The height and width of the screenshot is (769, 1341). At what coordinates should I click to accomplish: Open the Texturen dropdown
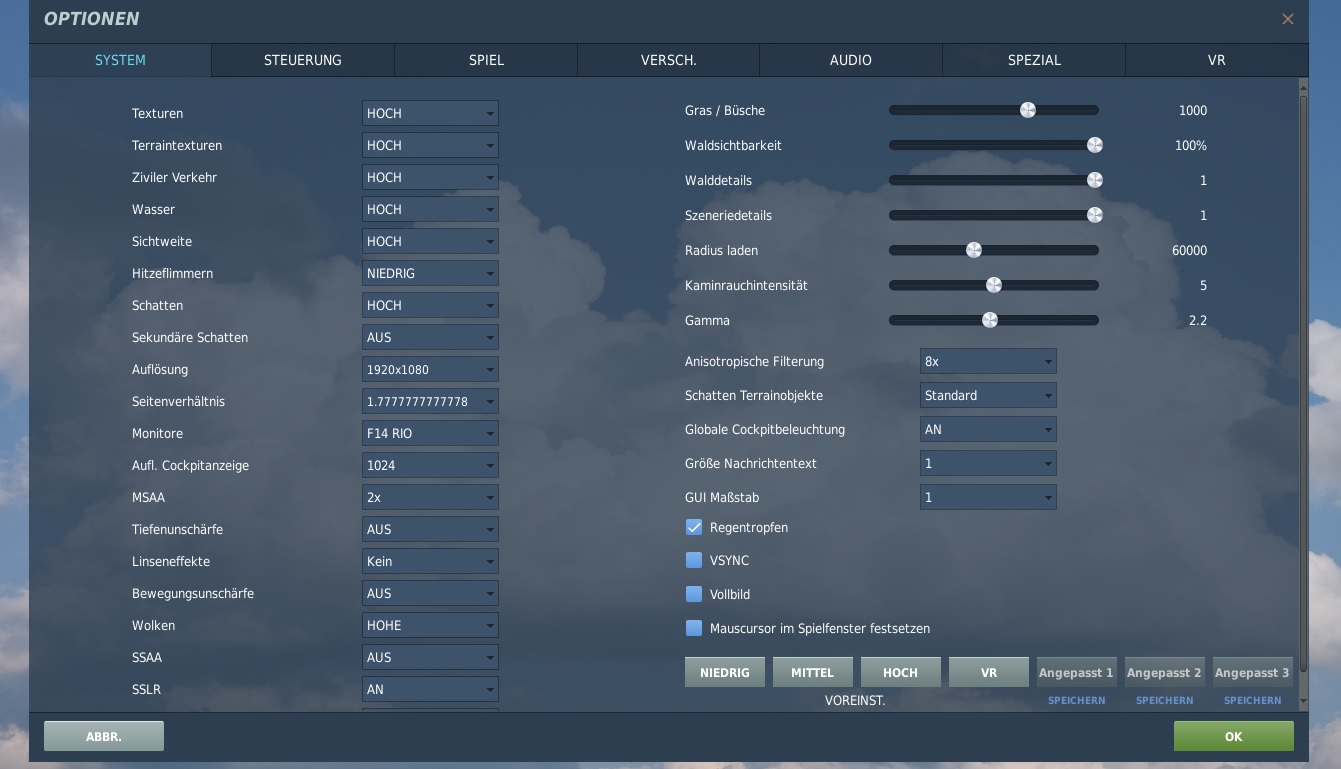[430, 113]
